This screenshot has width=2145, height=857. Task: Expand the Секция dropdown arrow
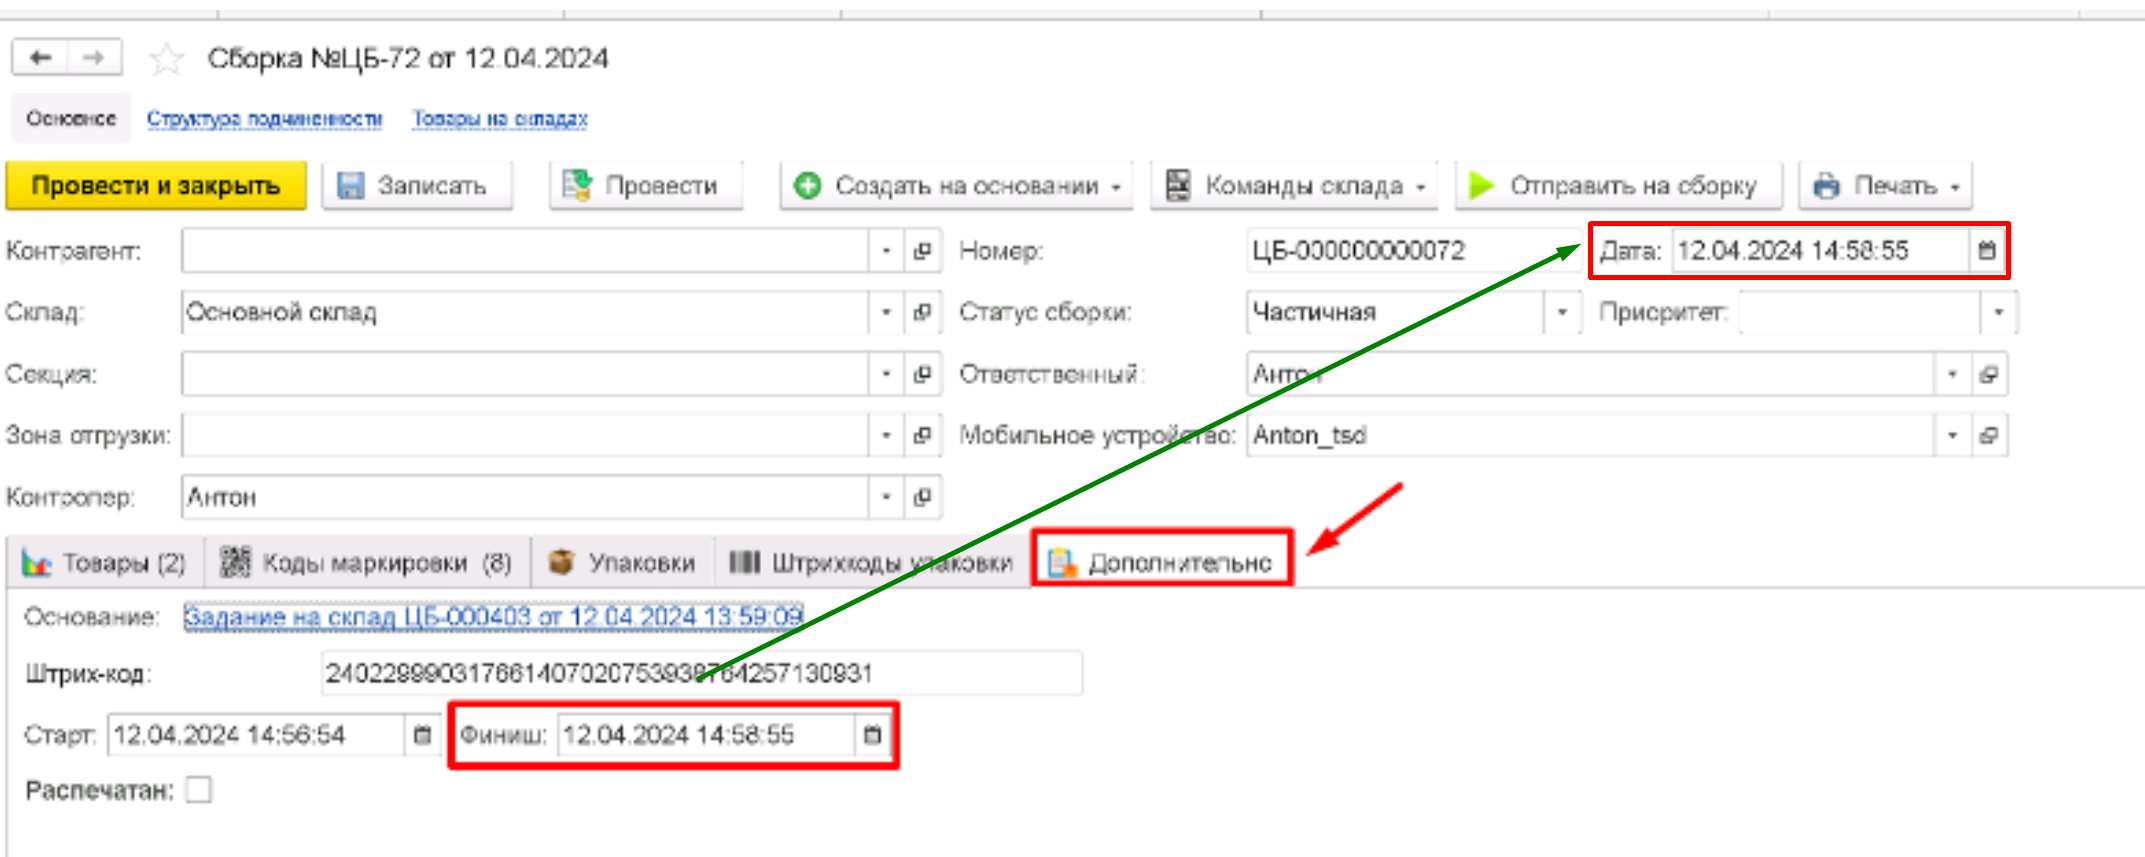[886, 374]
